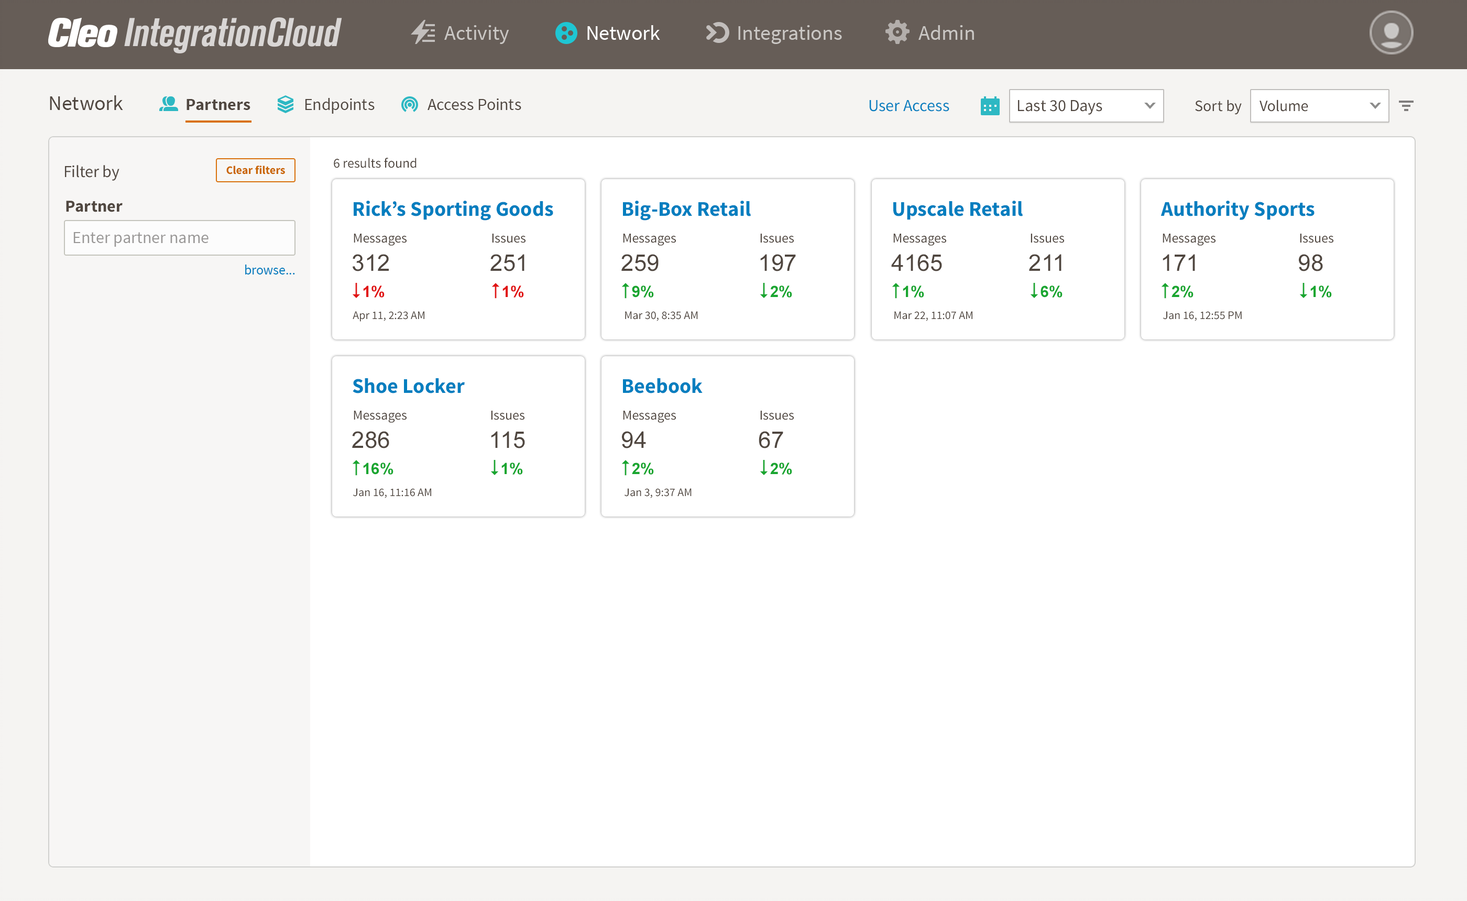This screenshot has height=901, width=1467.
Task: Open the User Access link
Action: [908, 106]
